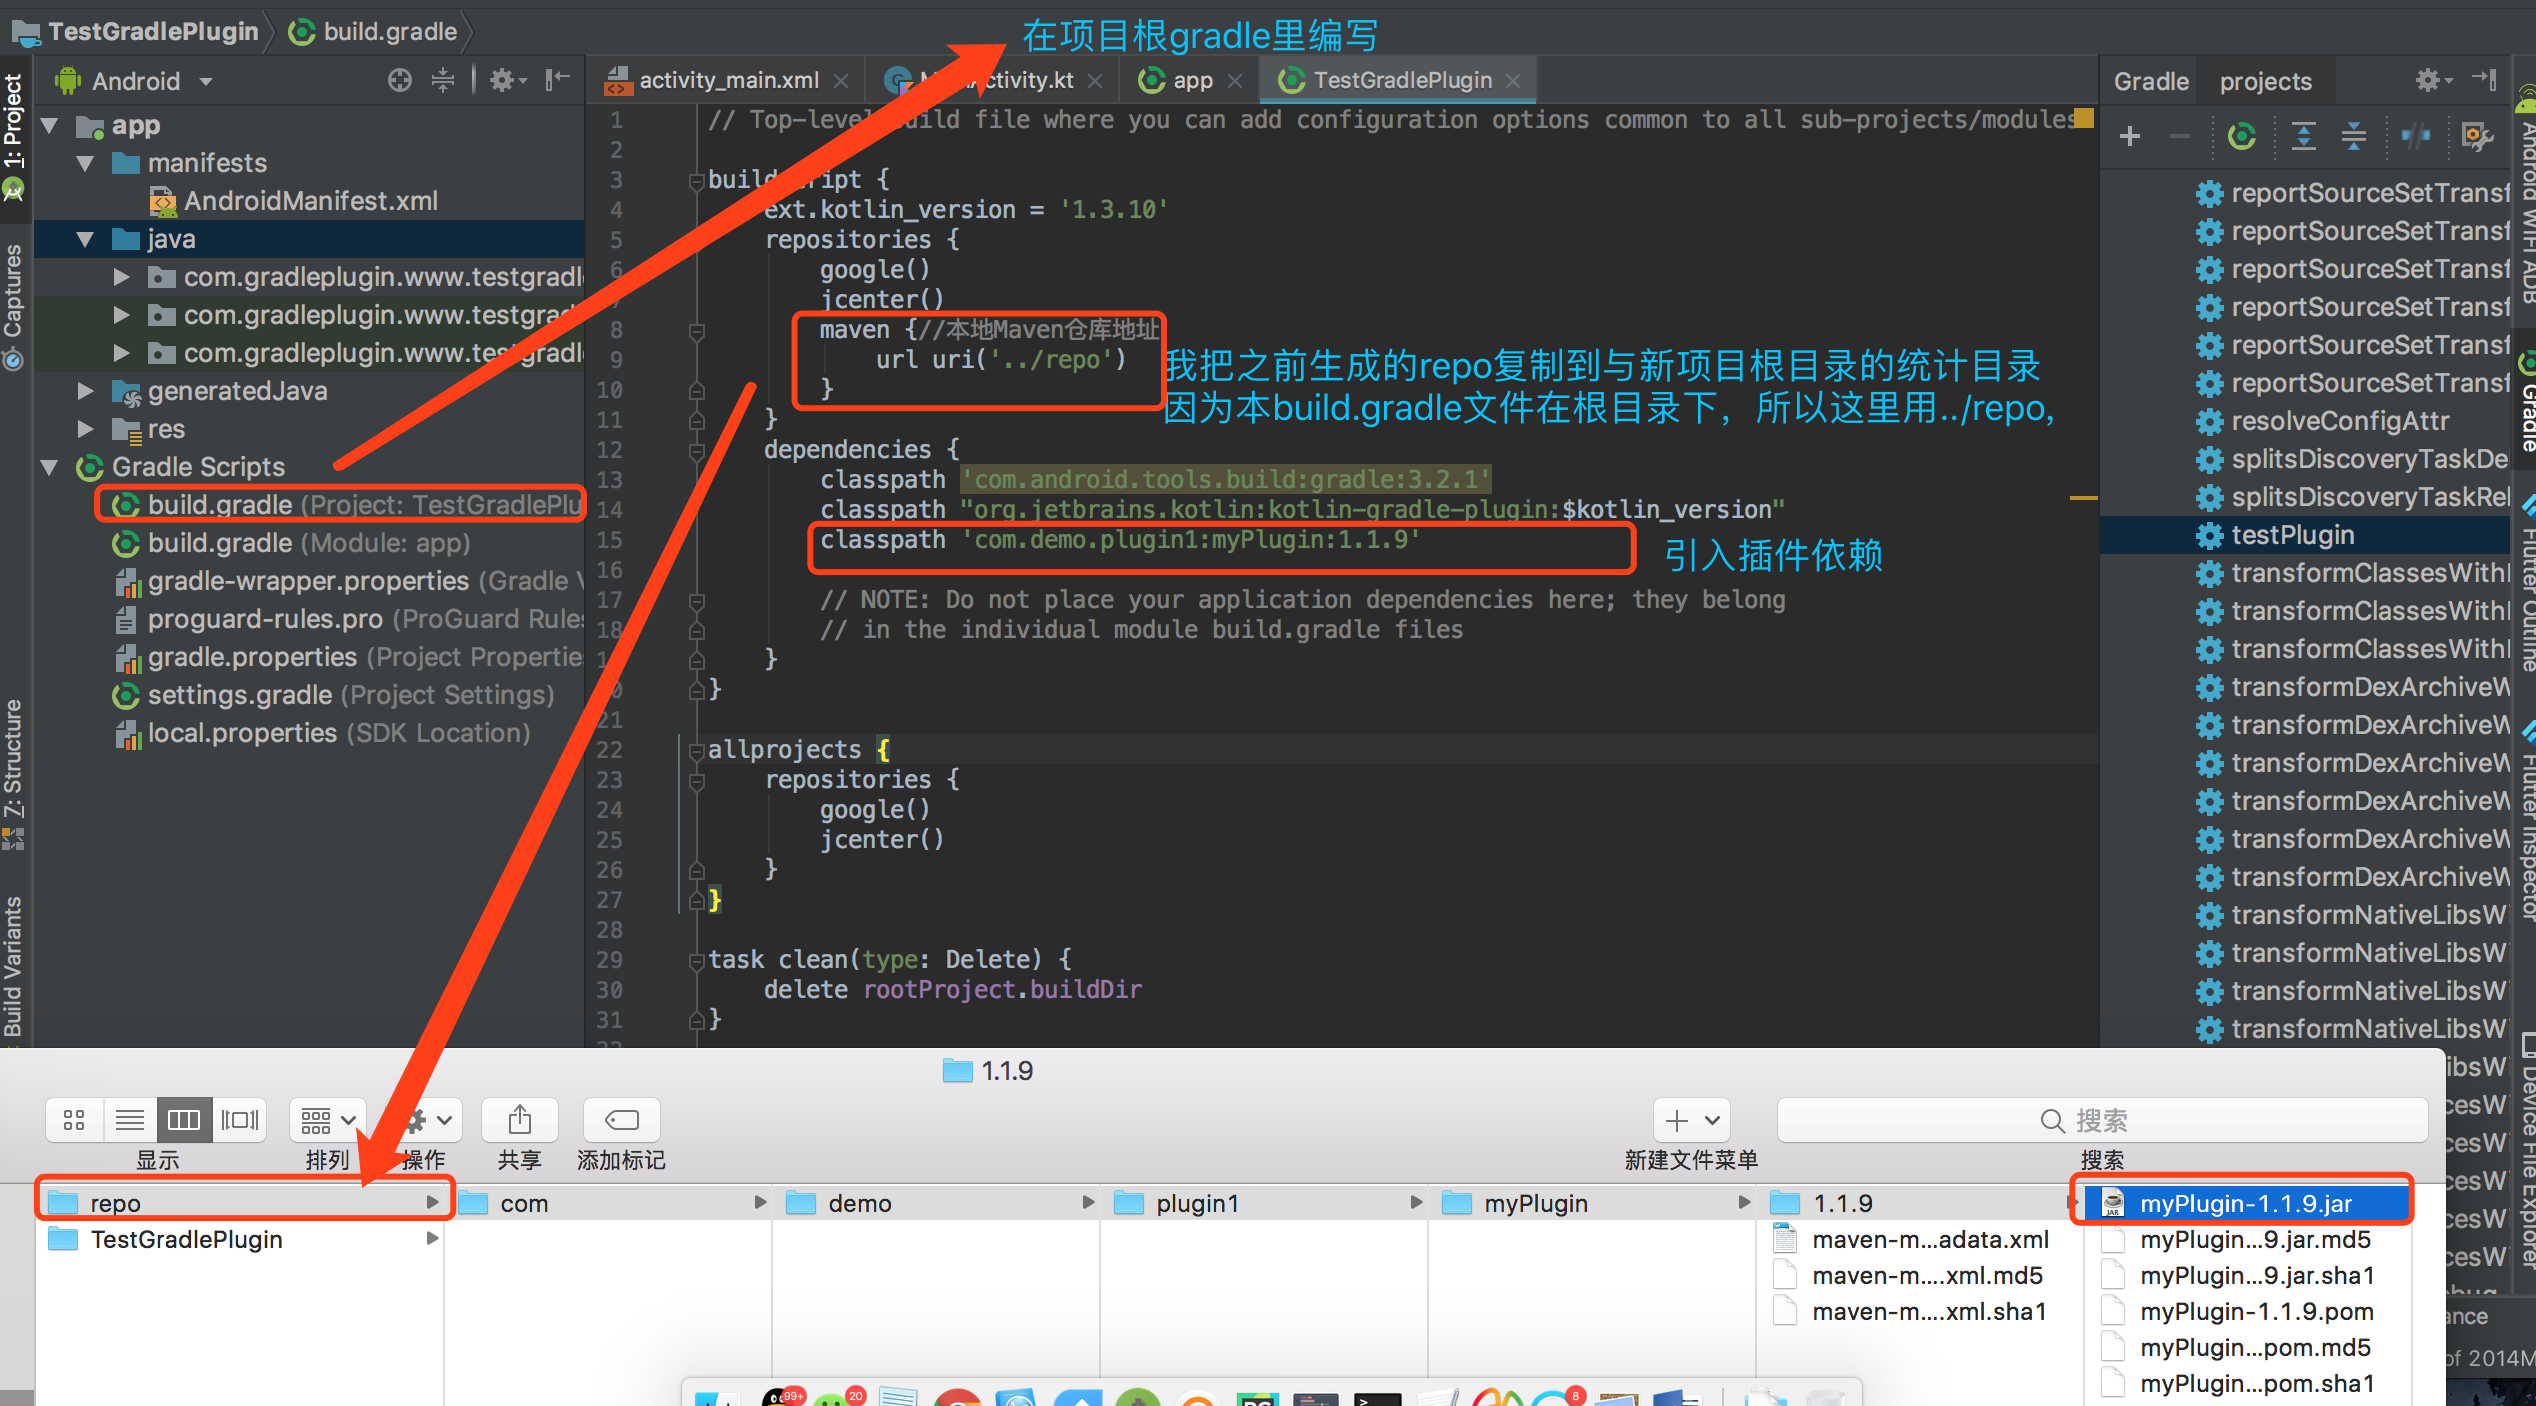Click the plus icon to attach a Gradle project

(2129, 136)
